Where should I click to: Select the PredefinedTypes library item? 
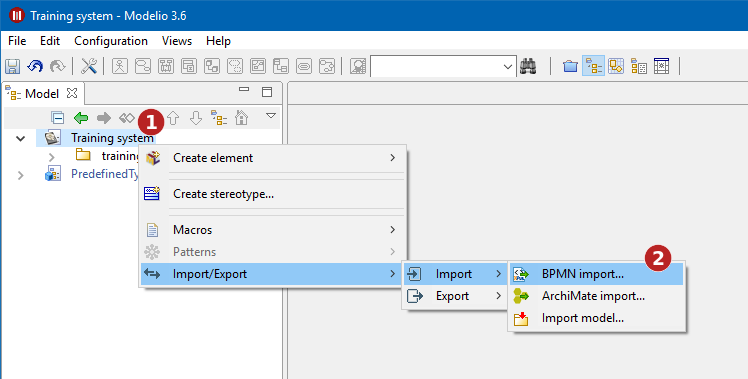(x=105, y=174)
